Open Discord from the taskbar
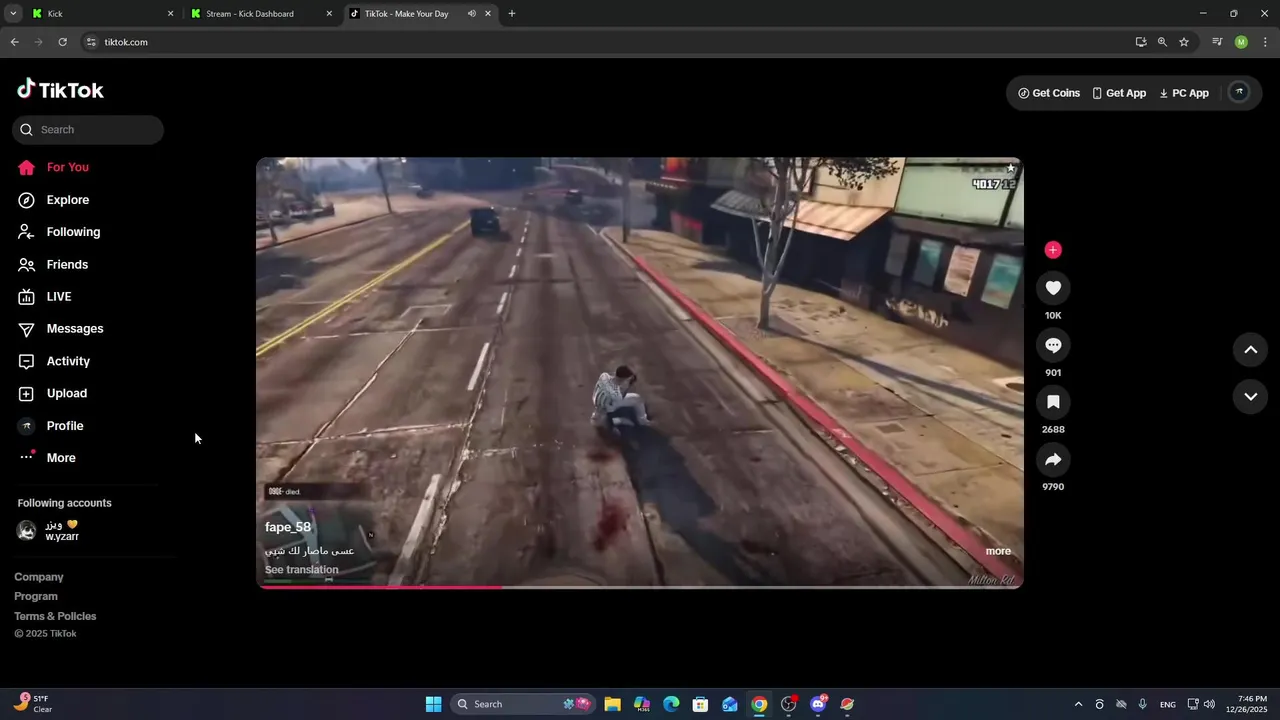Screen dimensions: 1280x720 [818, 704]
